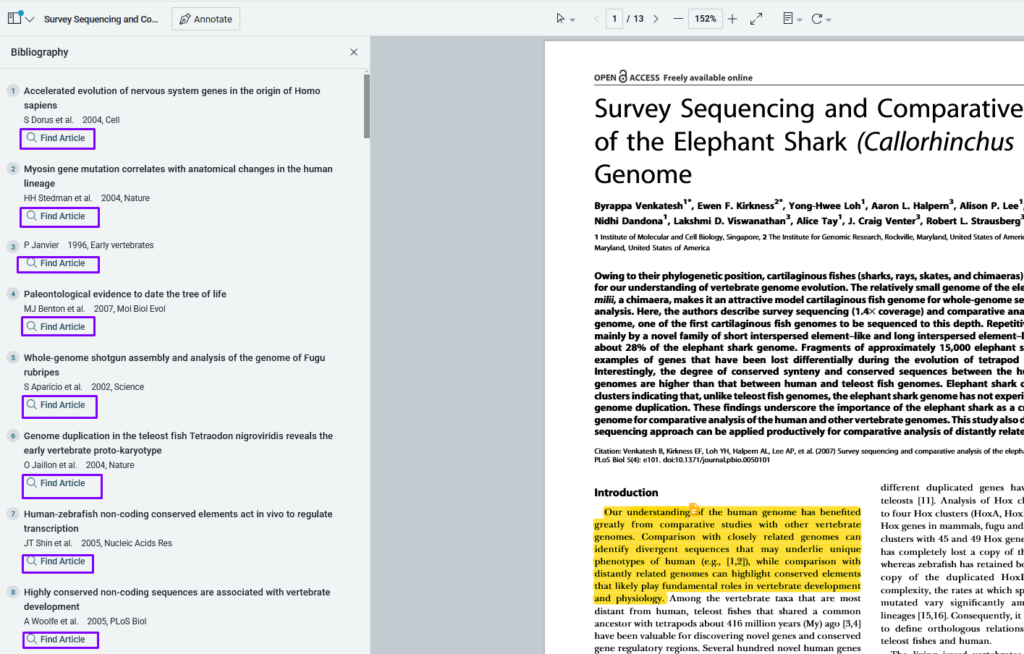Click the page number input field
The image size is (1024, 654).
pos(615,19)
